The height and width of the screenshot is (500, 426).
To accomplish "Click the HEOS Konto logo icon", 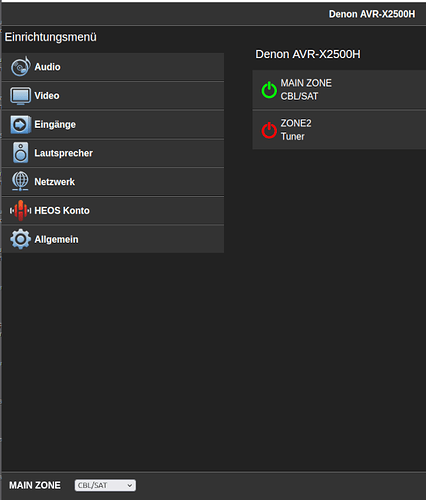I will [21, 210].
